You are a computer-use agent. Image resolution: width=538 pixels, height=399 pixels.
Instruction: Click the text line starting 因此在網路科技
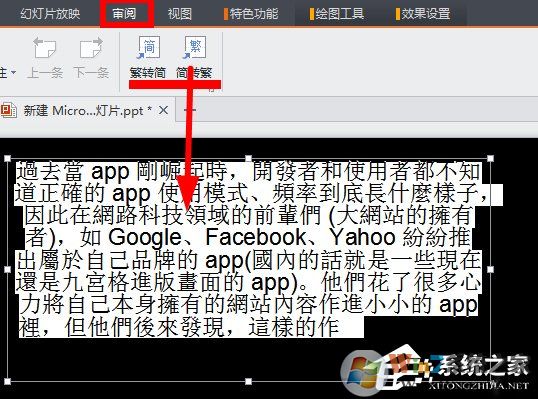click(248, 215)
